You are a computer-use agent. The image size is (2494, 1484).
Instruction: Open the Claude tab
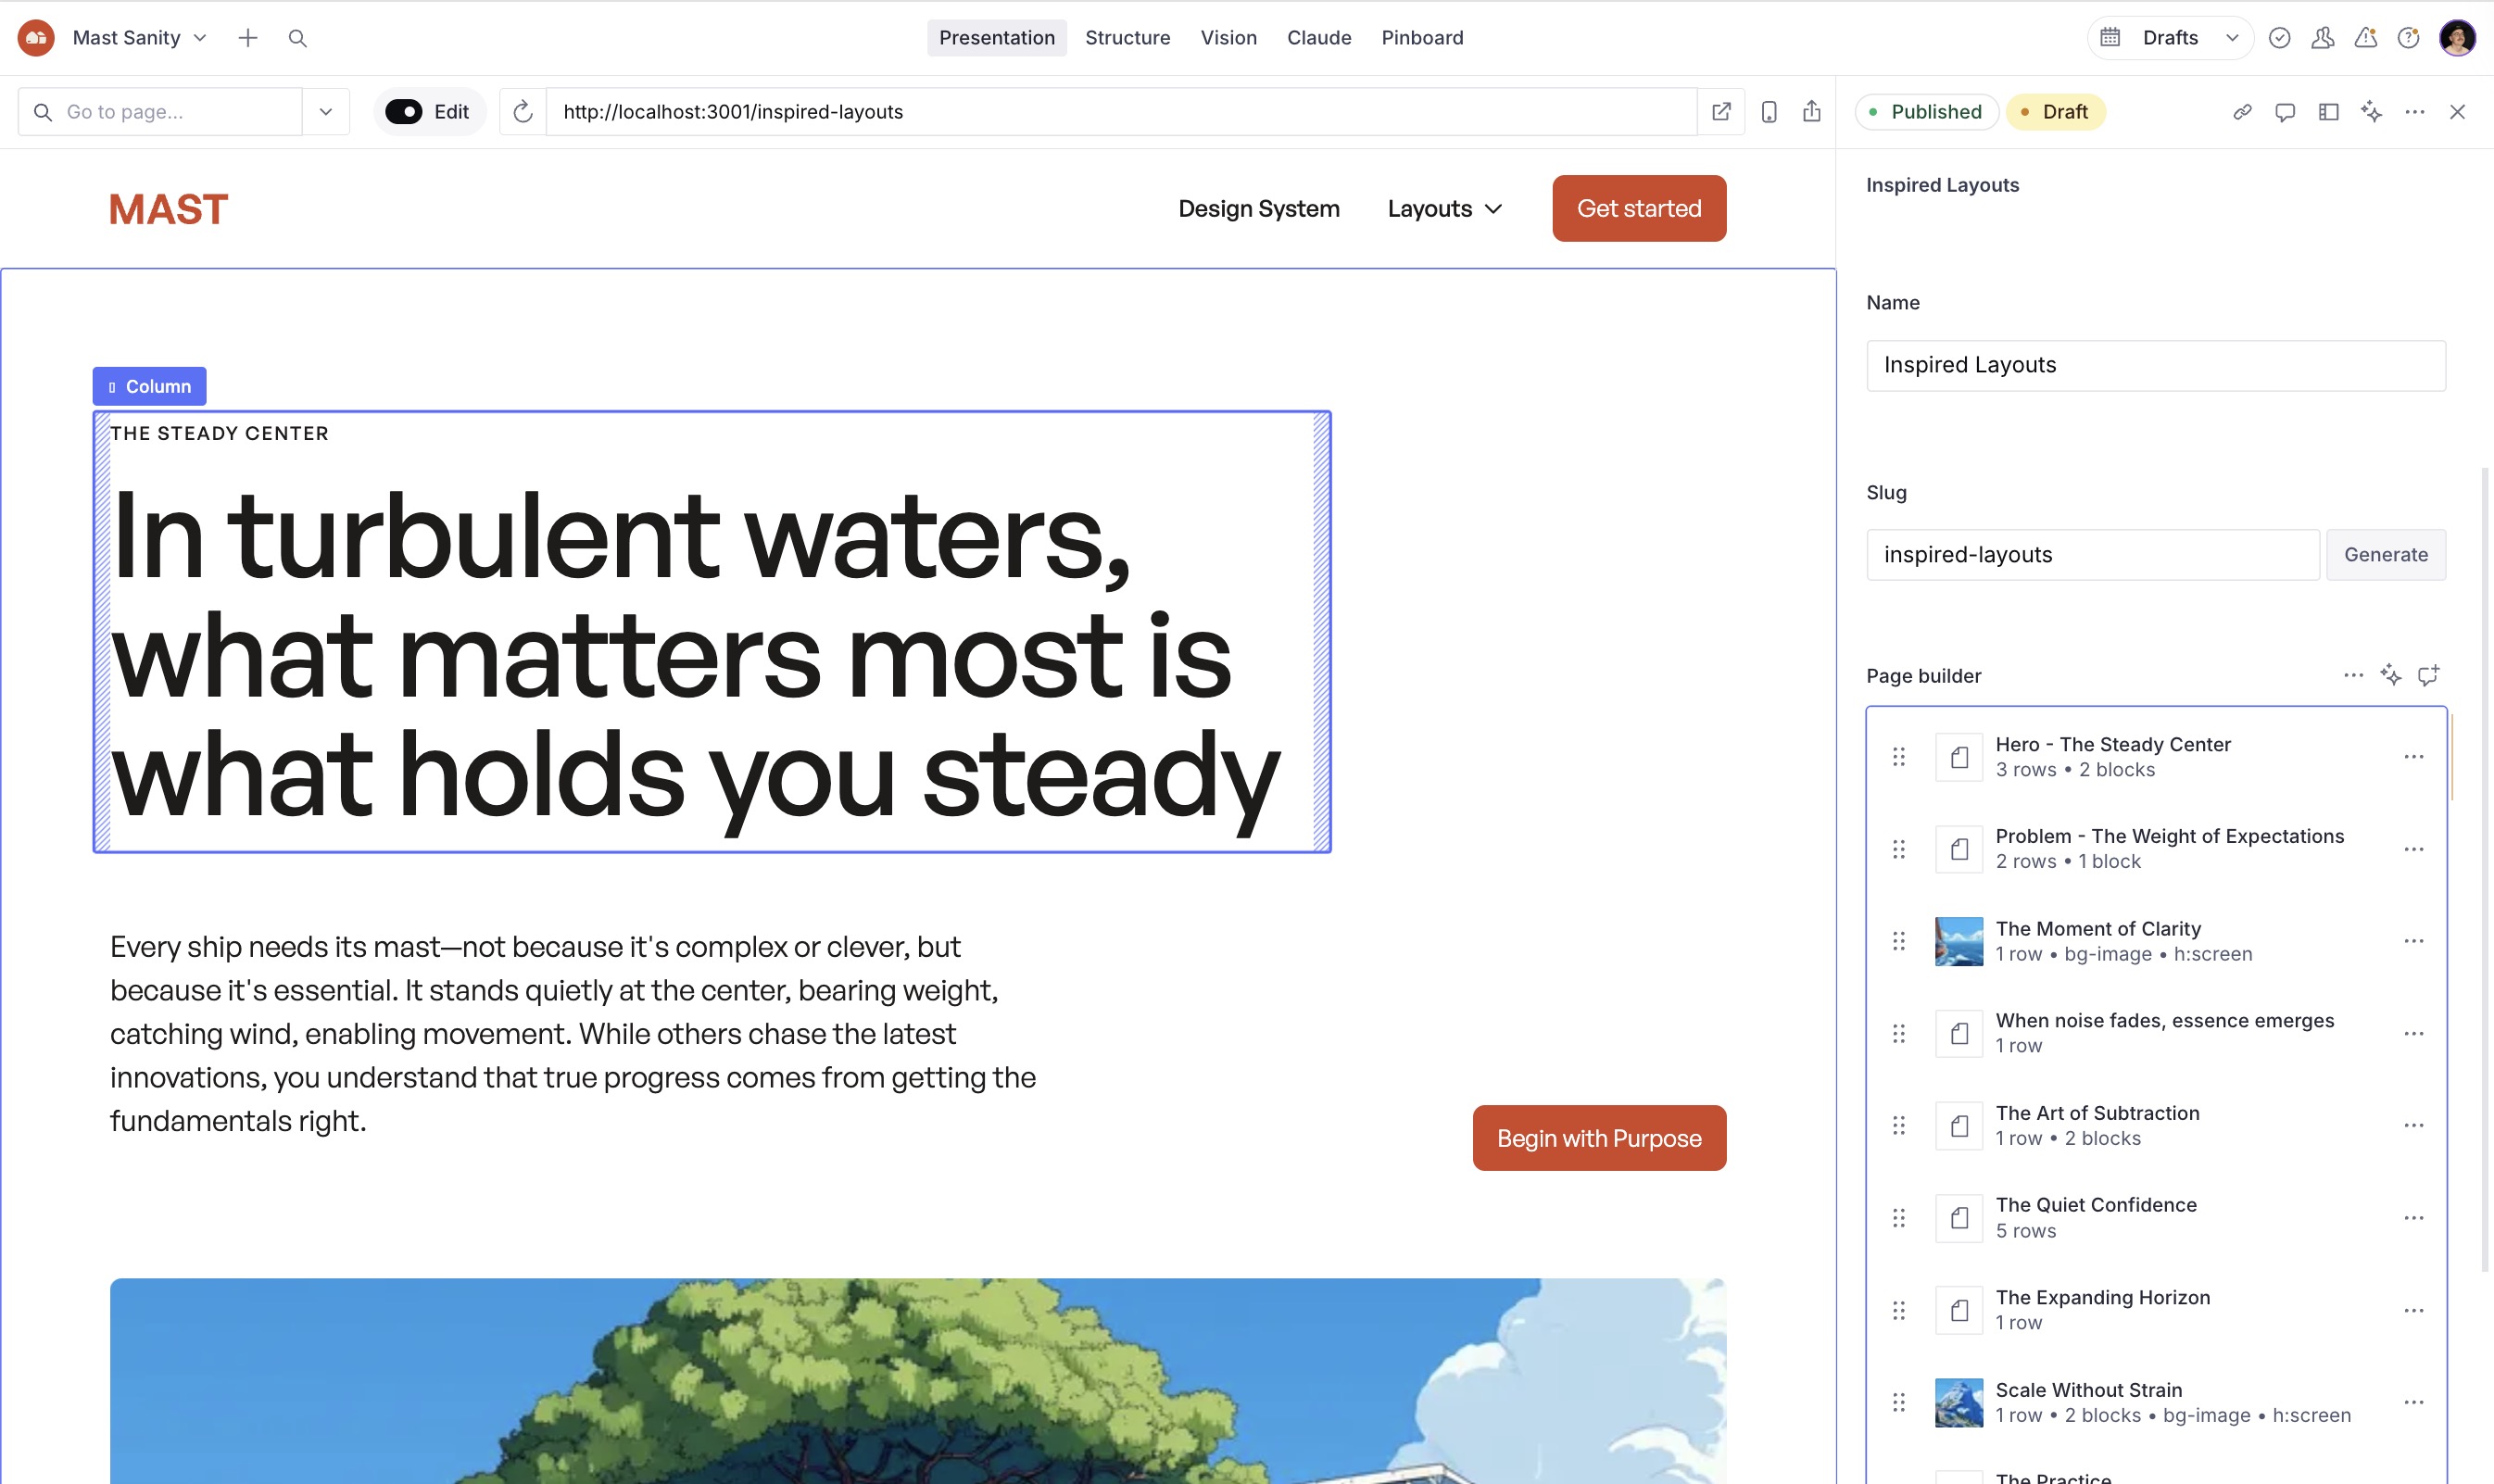click(x=1319, y=38)
